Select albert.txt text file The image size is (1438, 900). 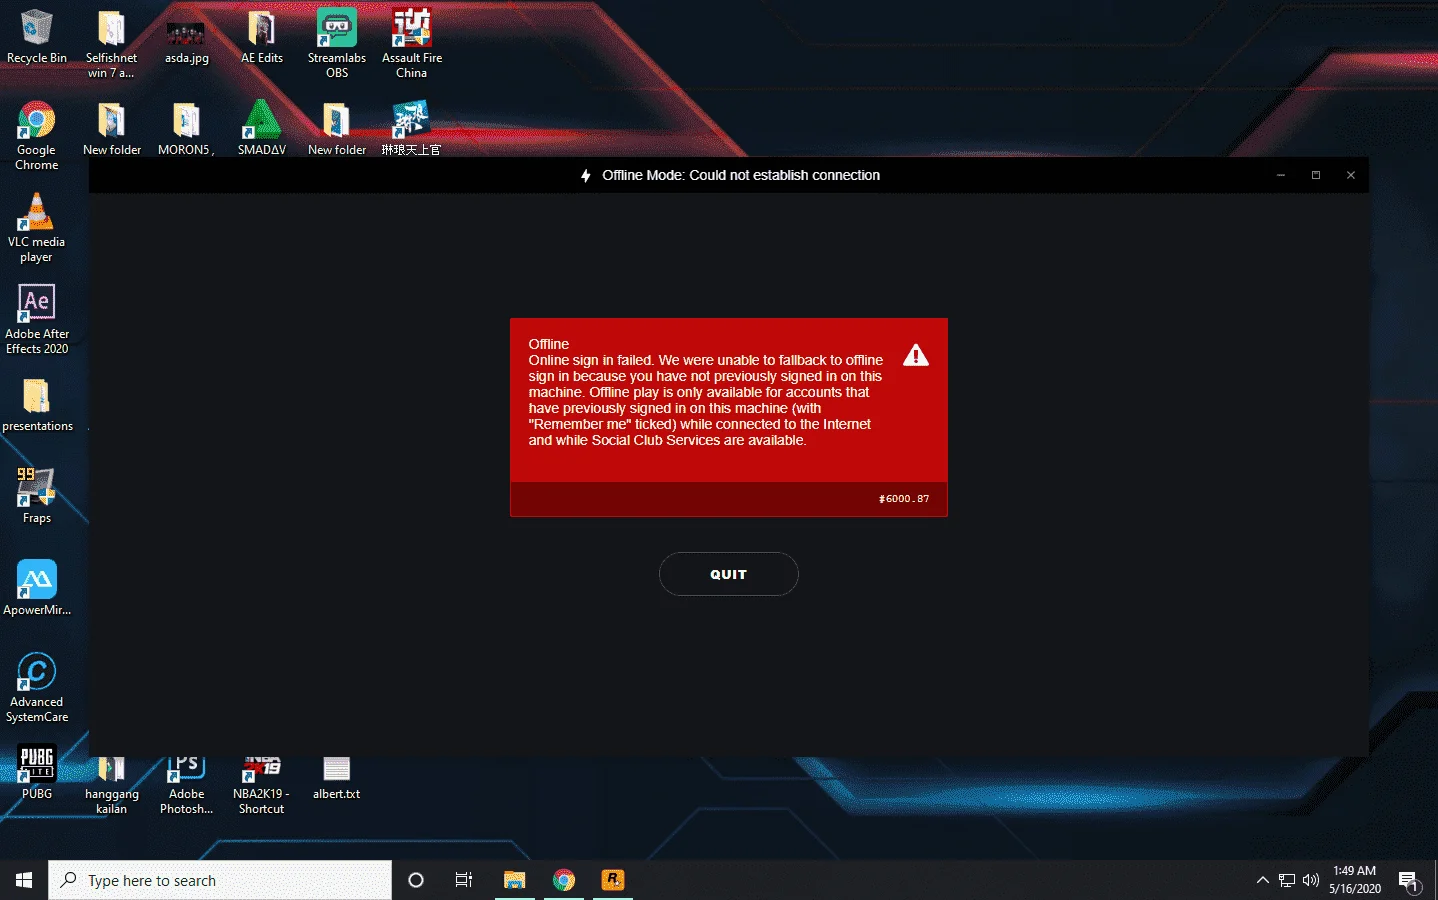(x=337, y=778)
